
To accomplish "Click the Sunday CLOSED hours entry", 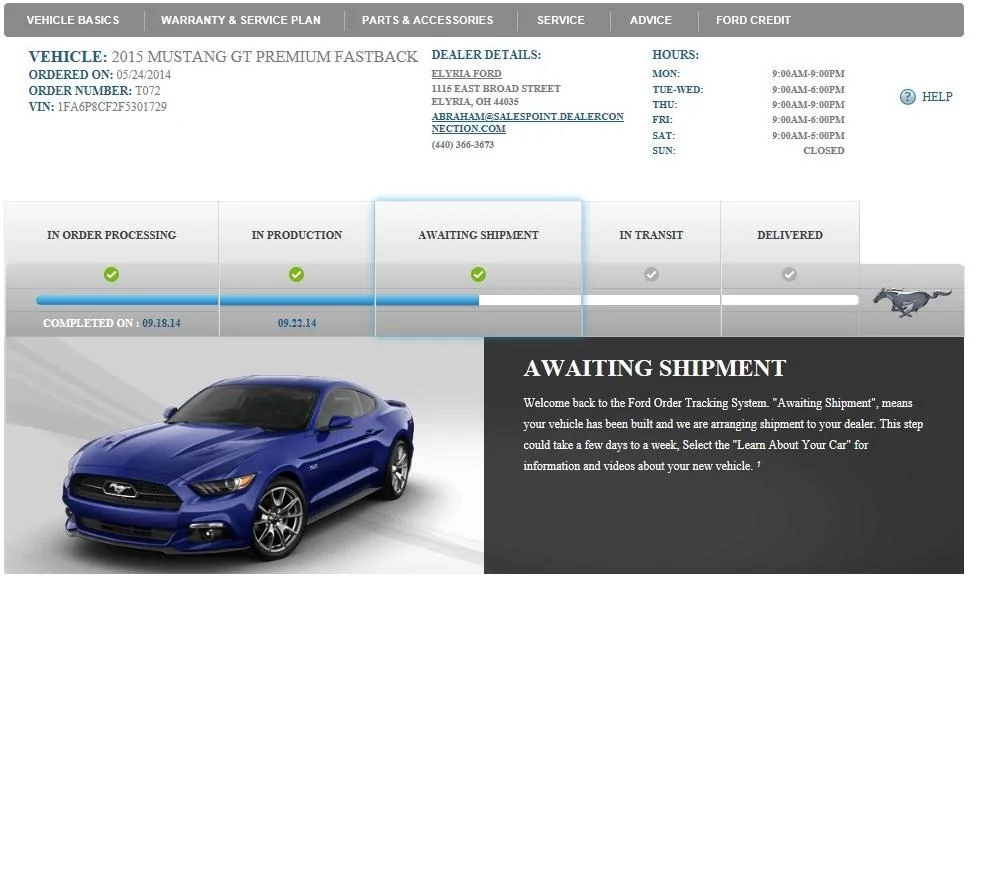I will tap(823, 151).
